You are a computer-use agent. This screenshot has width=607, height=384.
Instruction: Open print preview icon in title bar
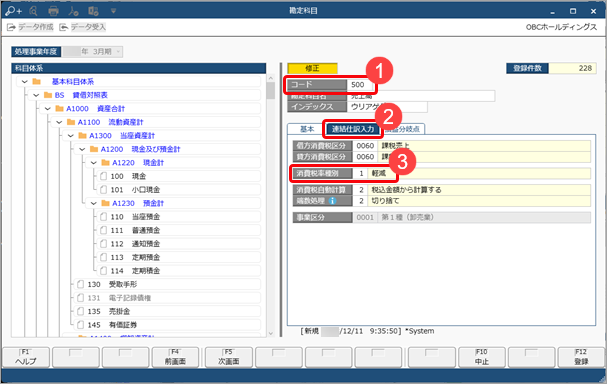point(33,11)
